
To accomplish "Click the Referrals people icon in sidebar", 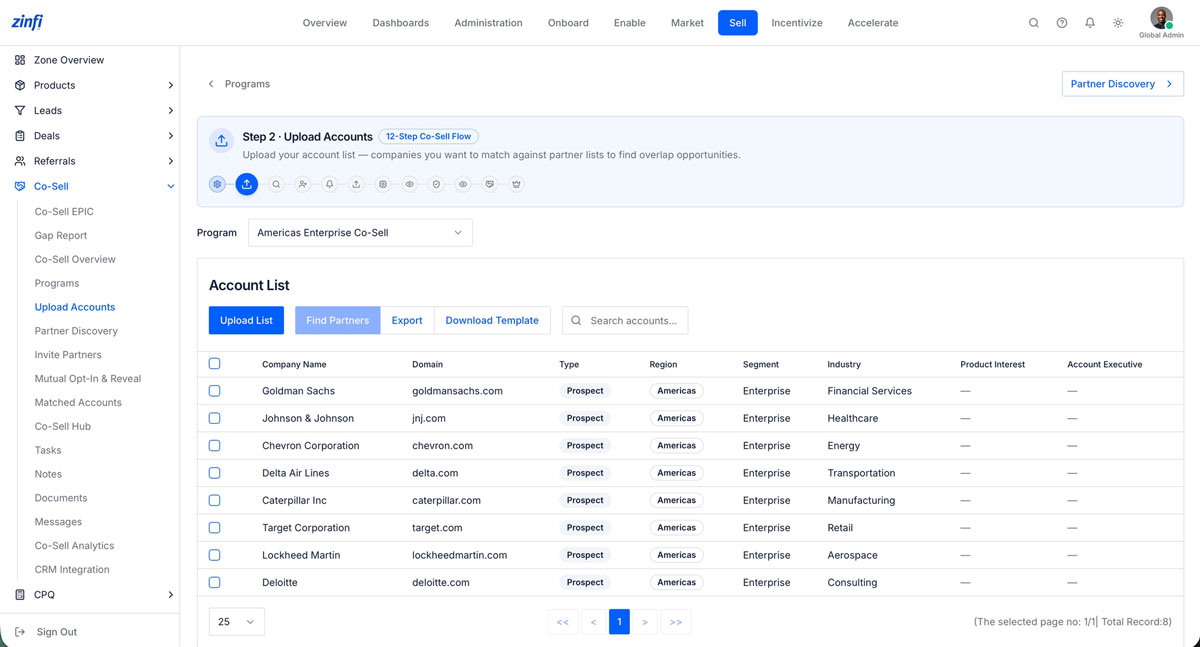I will (x=20, y=160).
